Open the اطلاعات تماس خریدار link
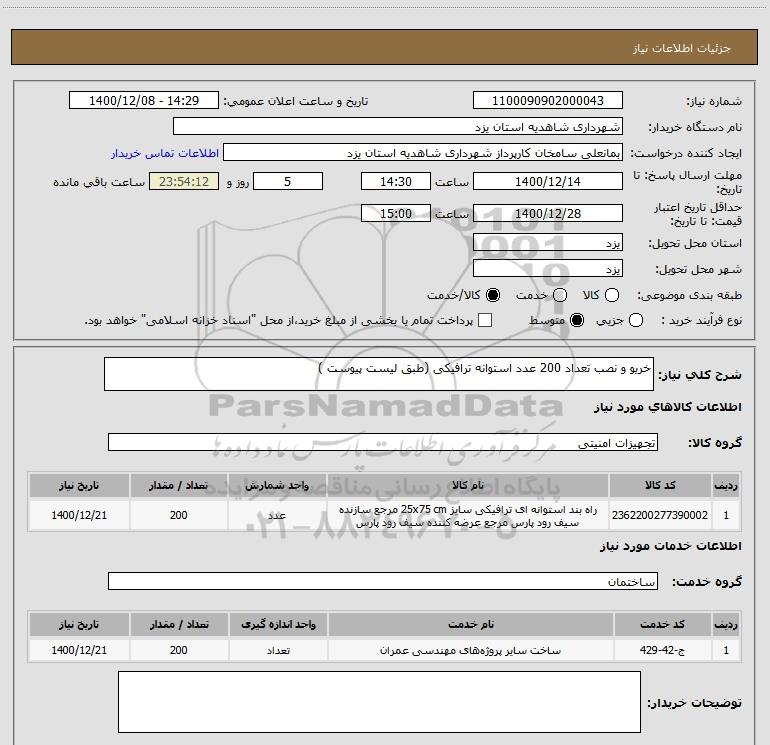Screen dimensions: 770x745 coord(165,153)
